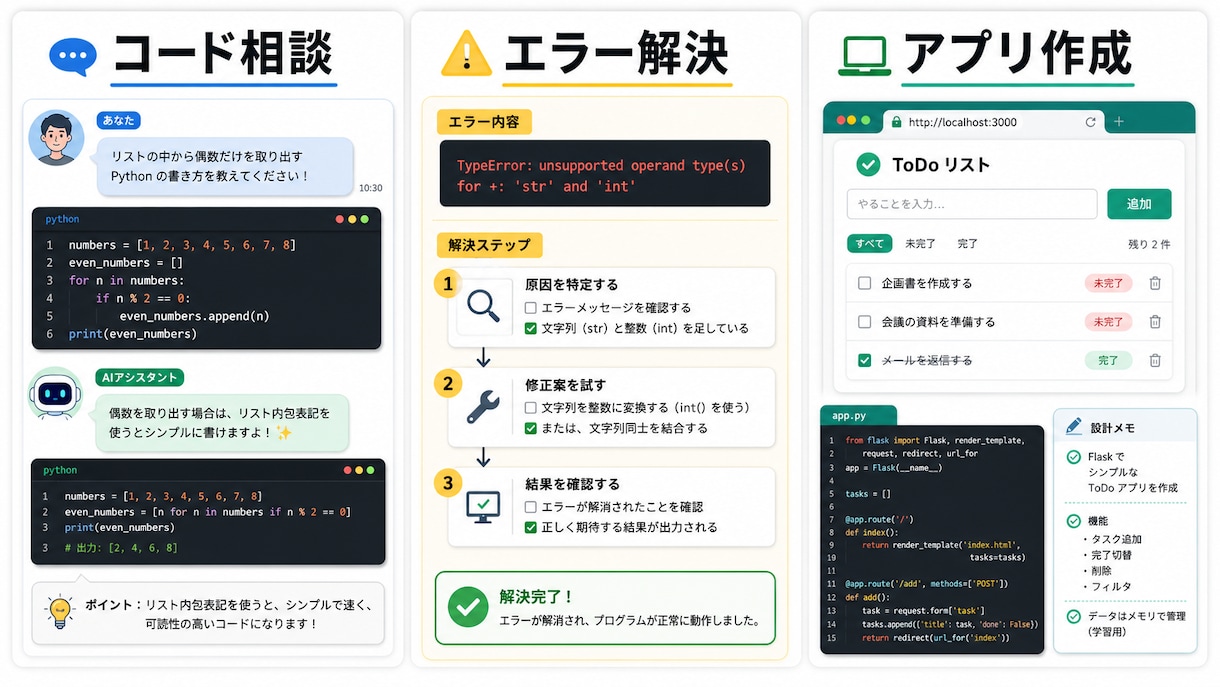This screenshot has height=687, width=1220.
Task: Check 文字列を整数に変換する checkbox
Action: [531, 408]
